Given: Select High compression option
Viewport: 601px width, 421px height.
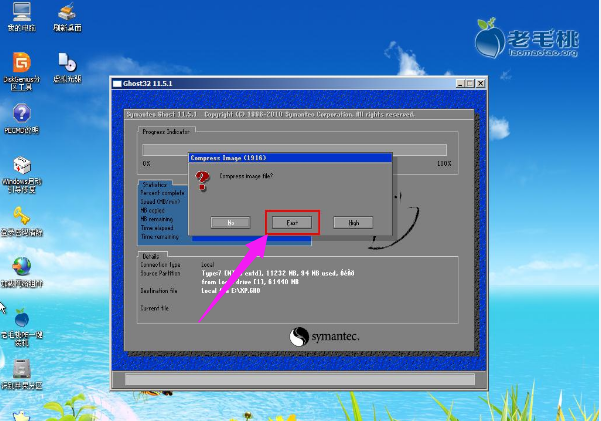Looking at the screenshot, I should [353, 222].
